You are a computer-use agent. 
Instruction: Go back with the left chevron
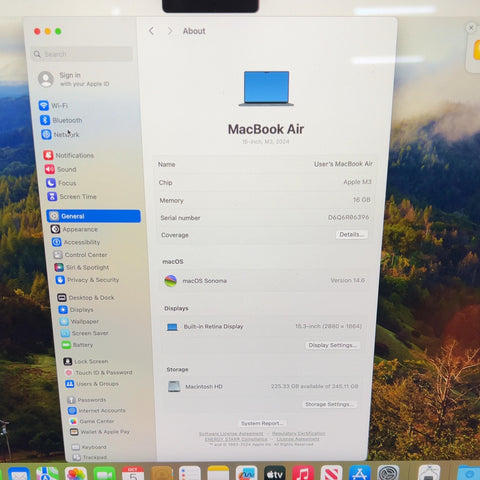[151, 31]
